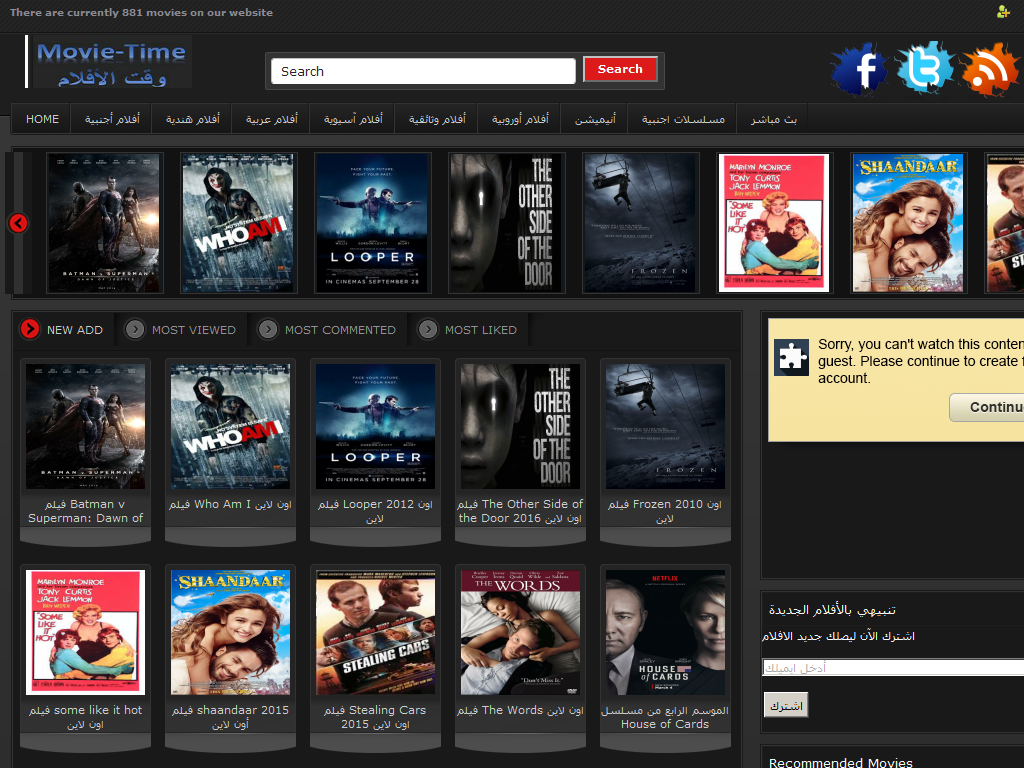Click the red arrow icon beside NEW ADD

30,329
